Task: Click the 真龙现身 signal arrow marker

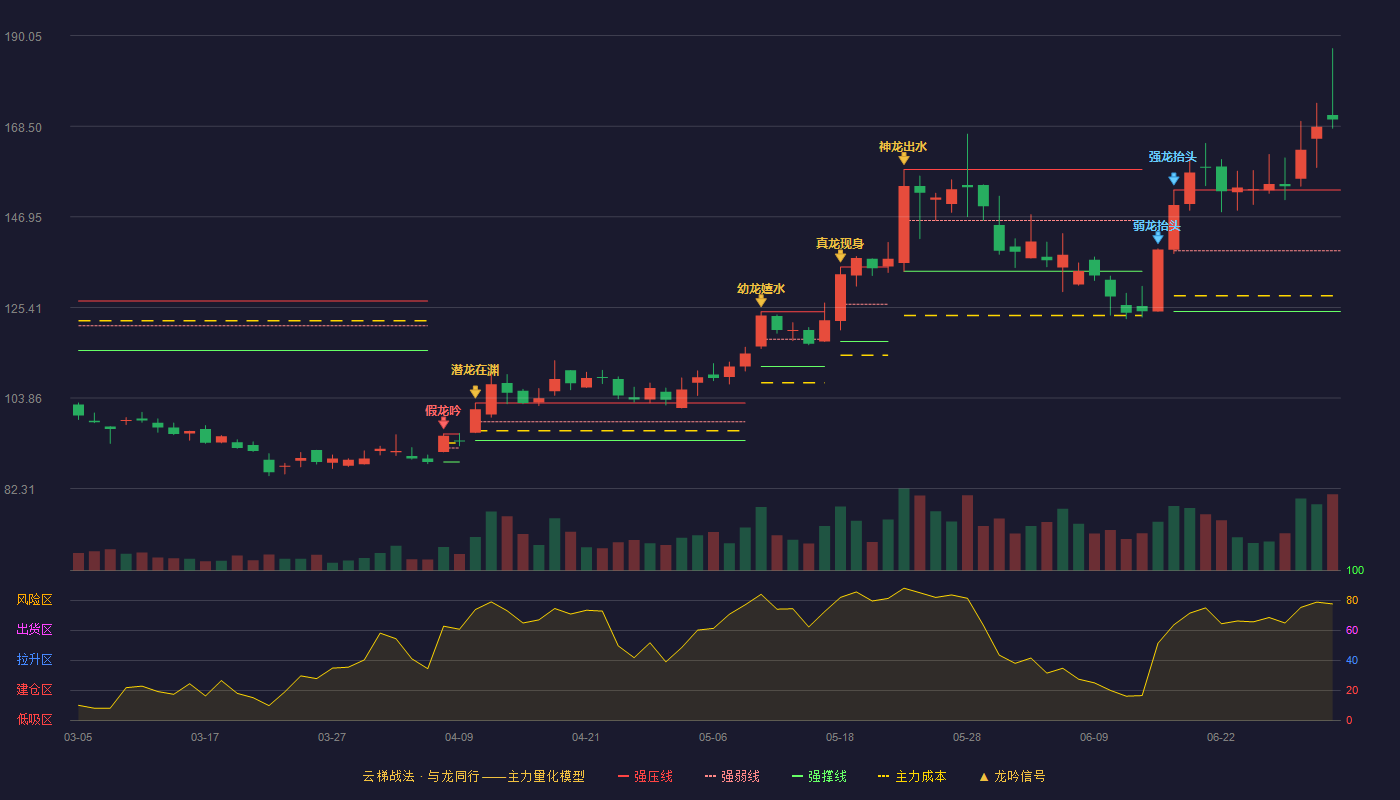Action: point(840,256)
